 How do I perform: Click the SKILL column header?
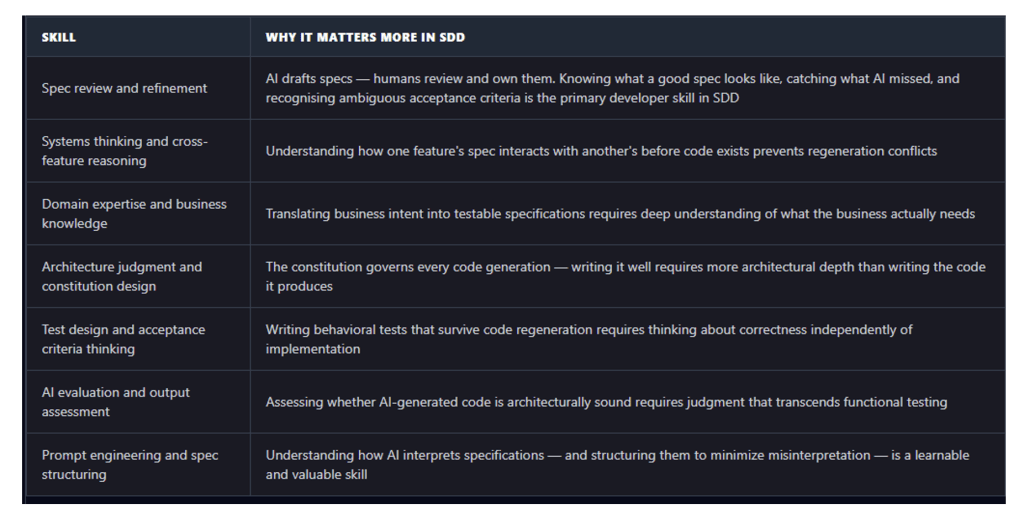click(x=59, y=37)
